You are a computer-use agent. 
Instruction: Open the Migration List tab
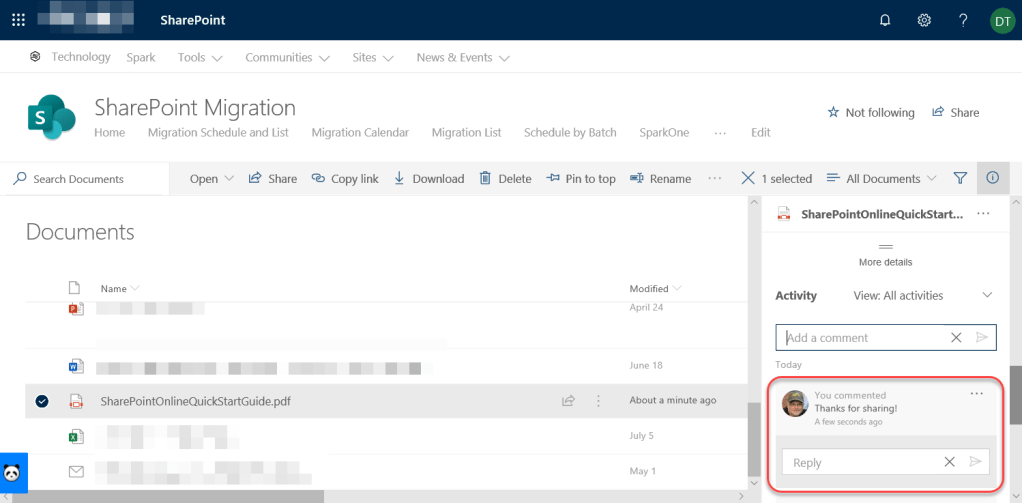[x=467, y=132]
